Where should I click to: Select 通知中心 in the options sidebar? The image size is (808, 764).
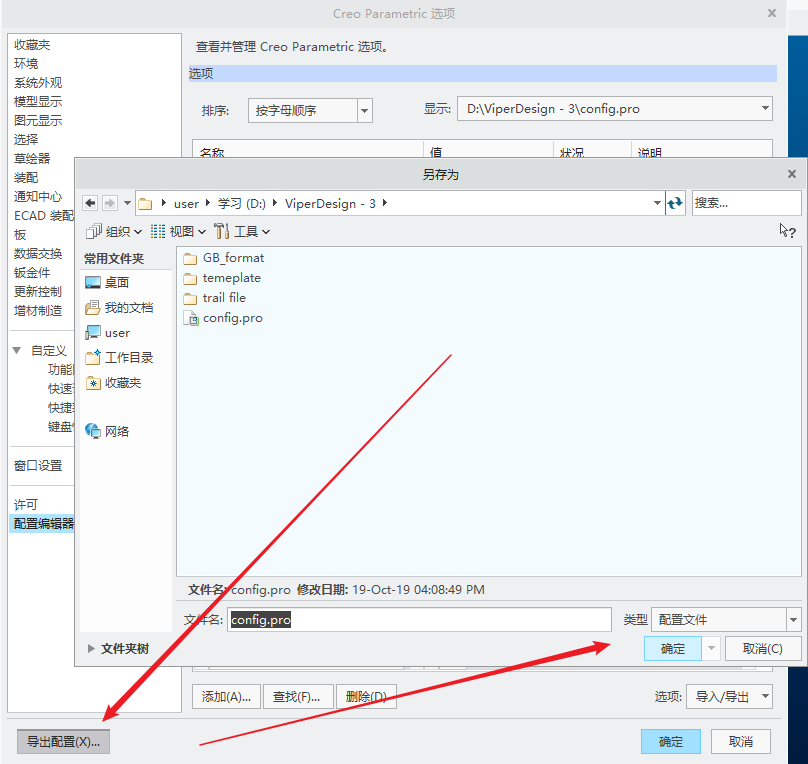coord(38,196)
